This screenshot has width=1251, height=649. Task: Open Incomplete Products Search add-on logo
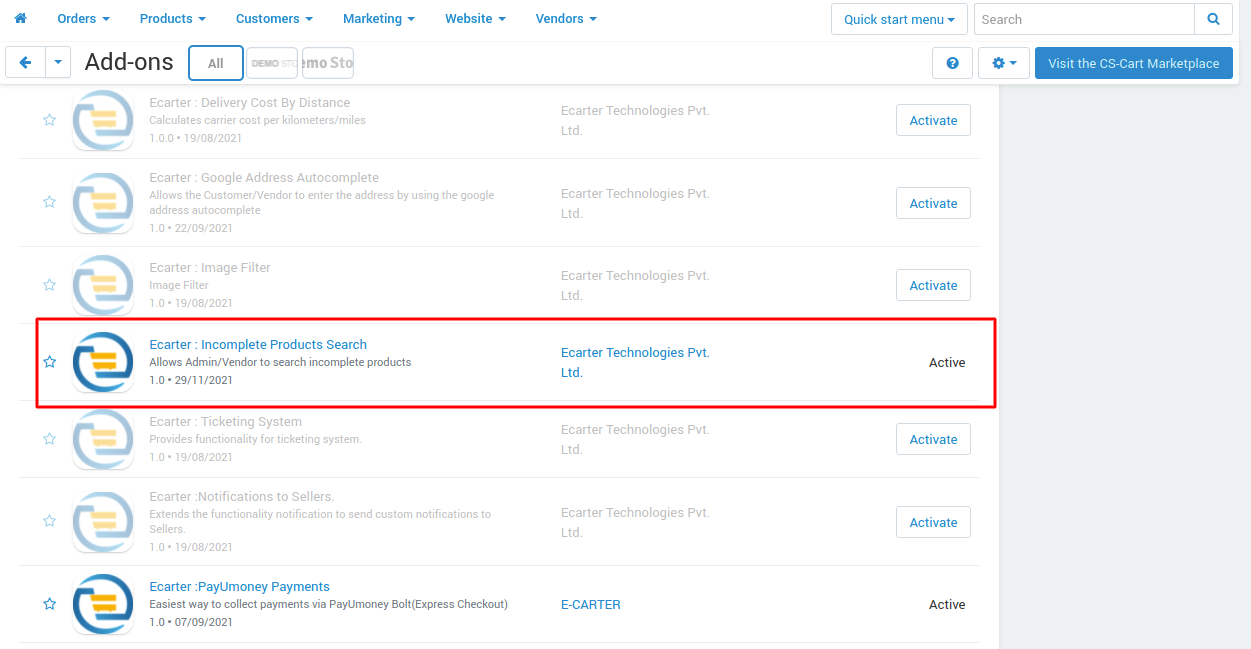pos(103,362)
